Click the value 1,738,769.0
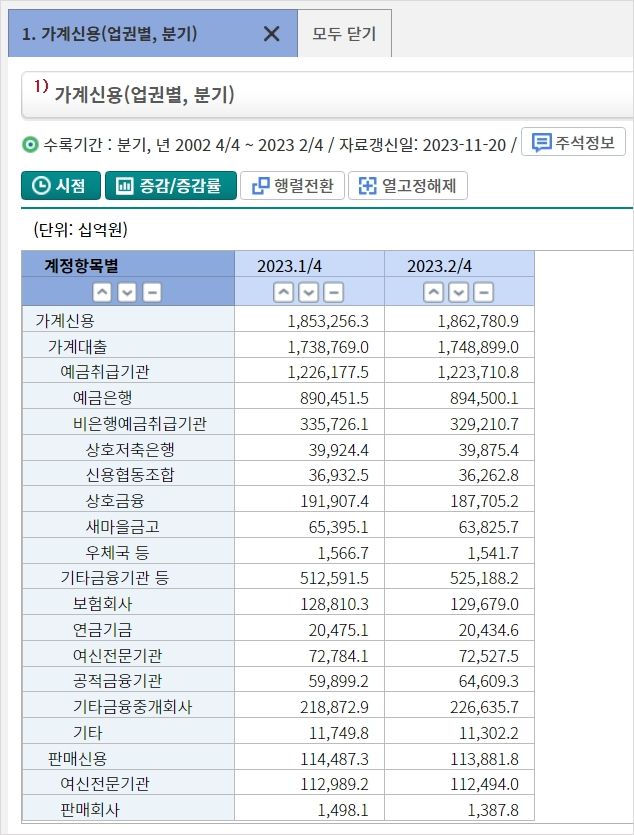 point(328,347)
